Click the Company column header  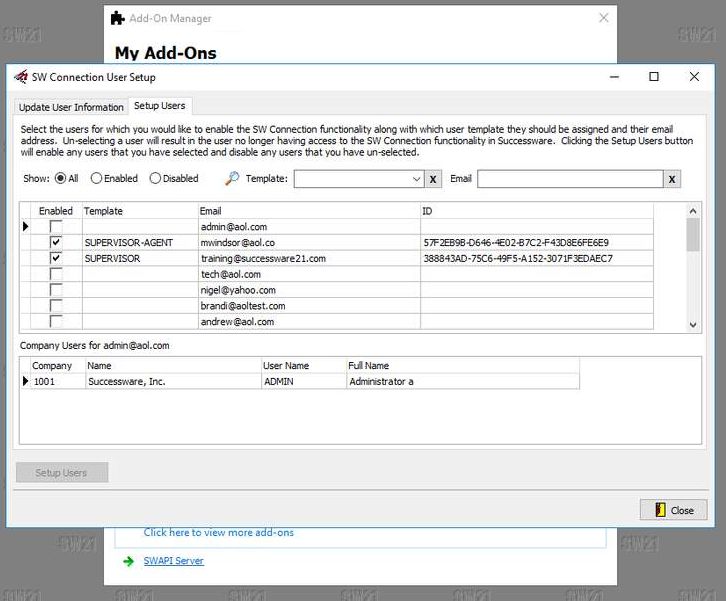point(58,366)
